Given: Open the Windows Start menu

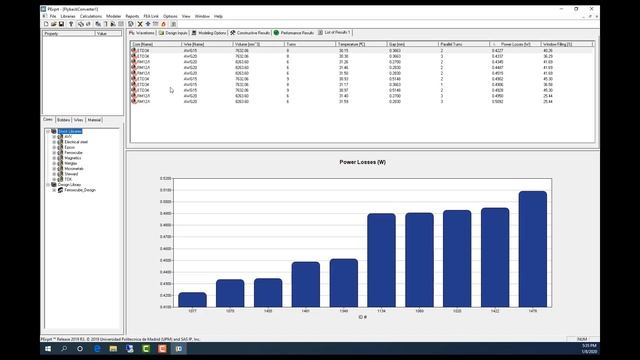Looking at the screenshot, I should coord(48,349).
